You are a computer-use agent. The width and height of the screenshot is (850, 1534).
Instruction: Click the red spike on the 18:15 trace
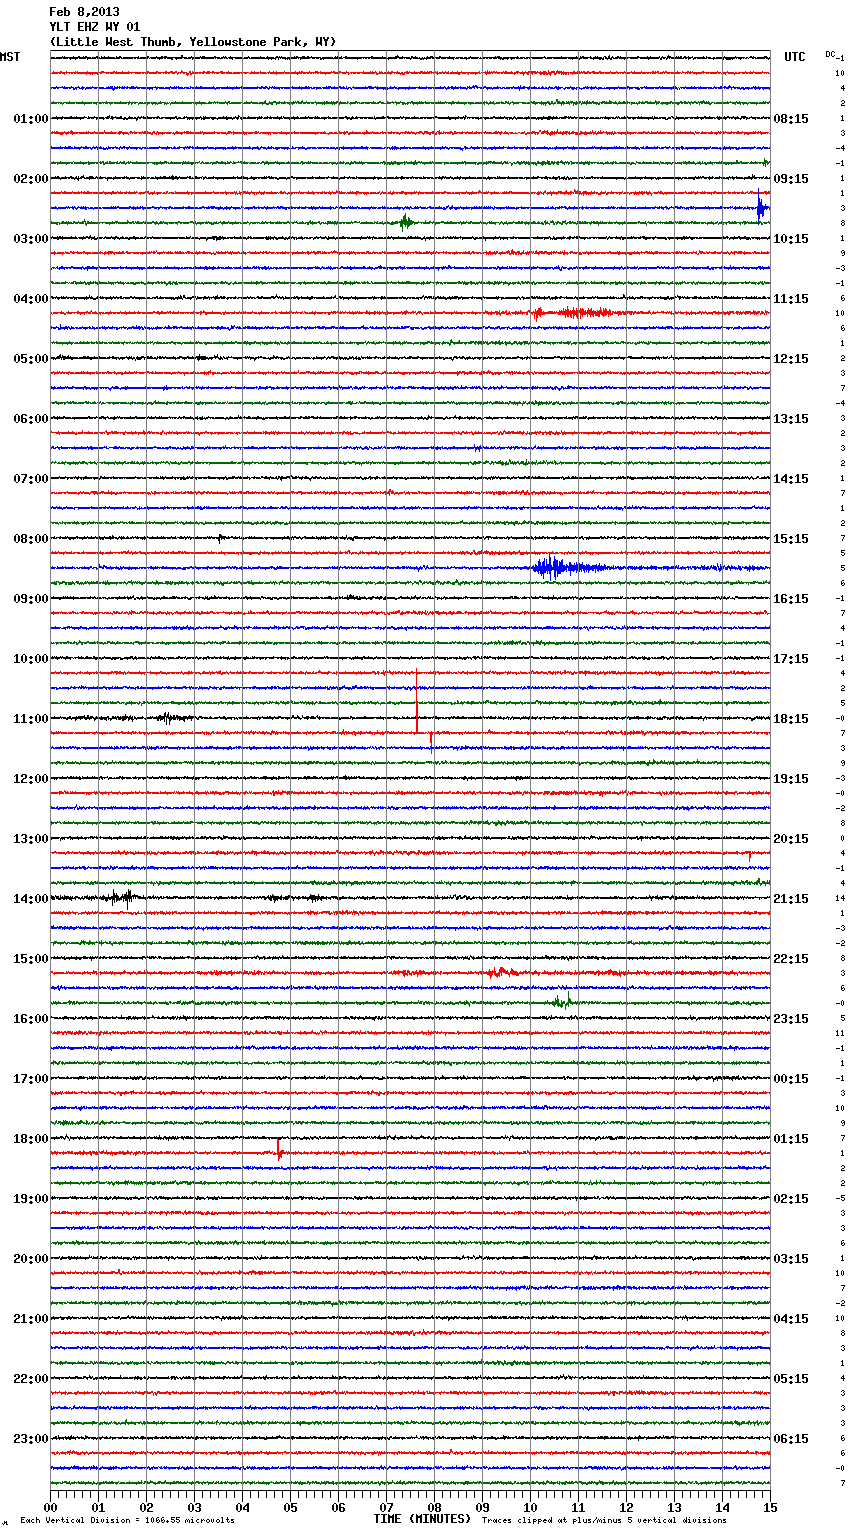click(279, 1149)
